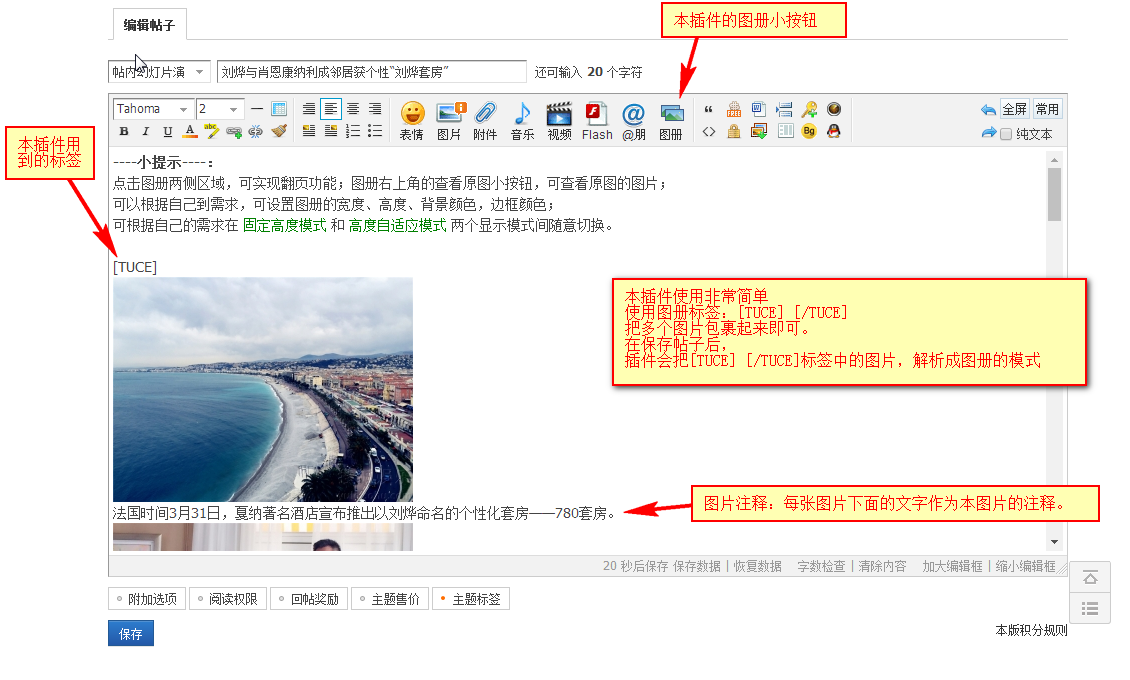
Task: Insert a code block angle-brackets icon
Action: [x=709, y=131]
